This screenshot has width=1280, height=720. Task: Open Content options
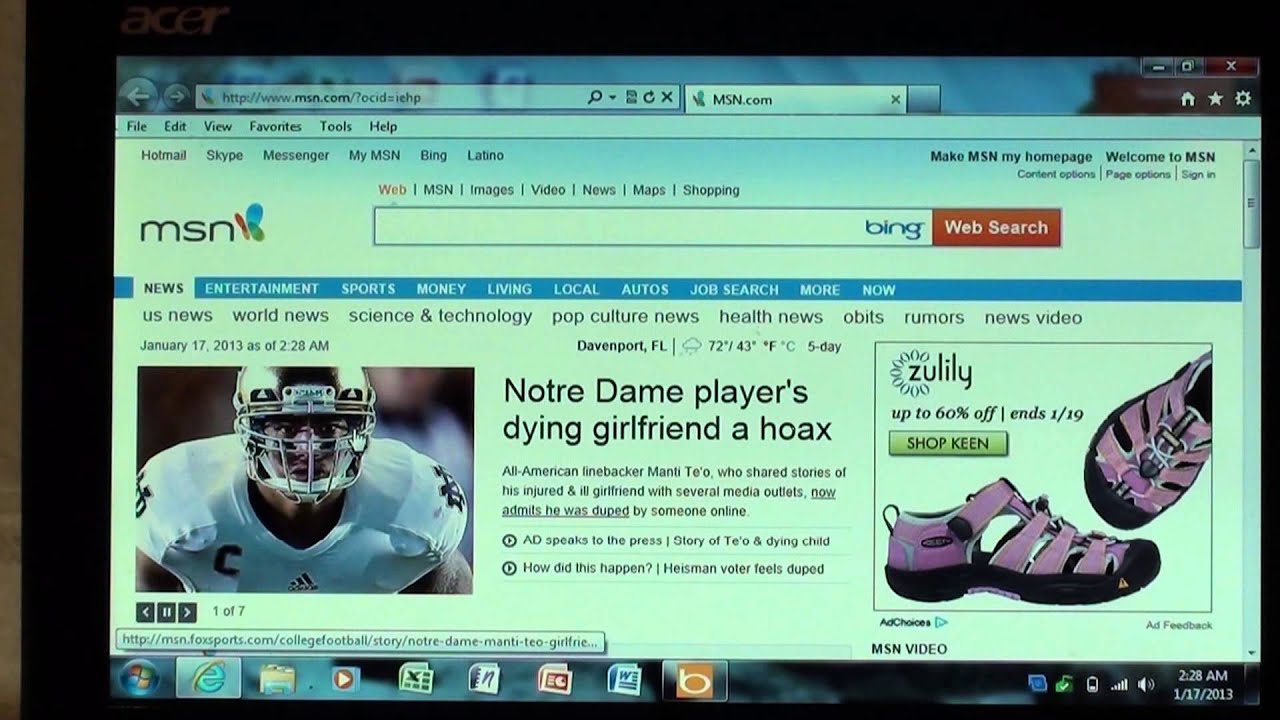[1056, 174]
